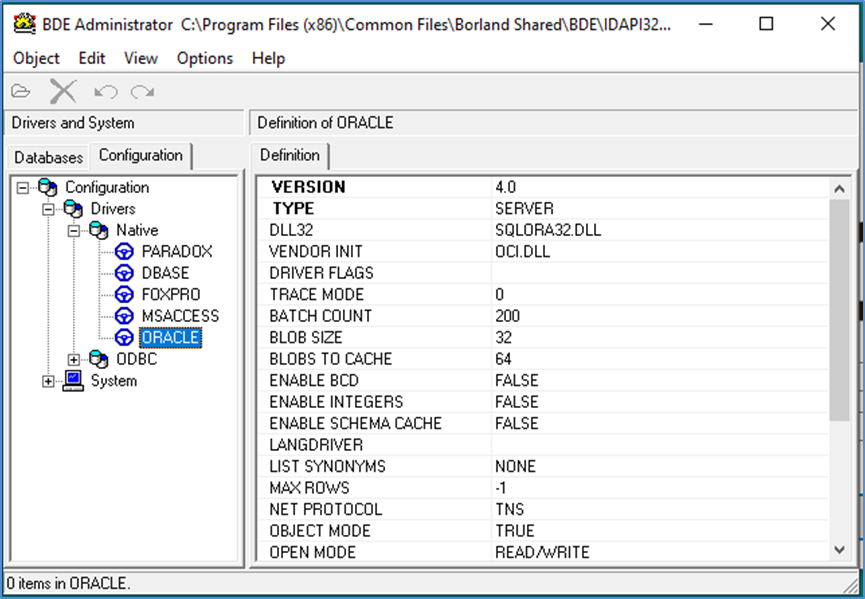Click the ORACLE driver icon
Viewport: 865px width, 599px height.
click(124, 338)
